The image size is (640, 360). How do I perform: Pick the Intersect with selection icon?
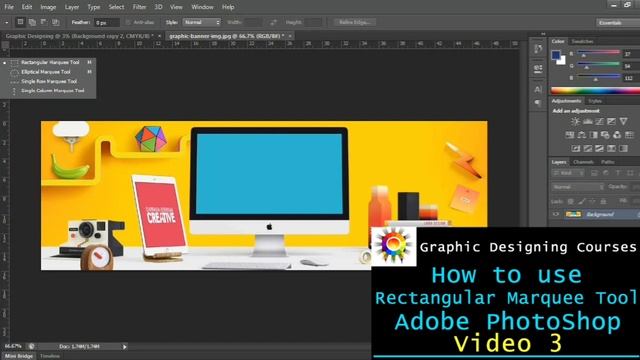point(56,22)
